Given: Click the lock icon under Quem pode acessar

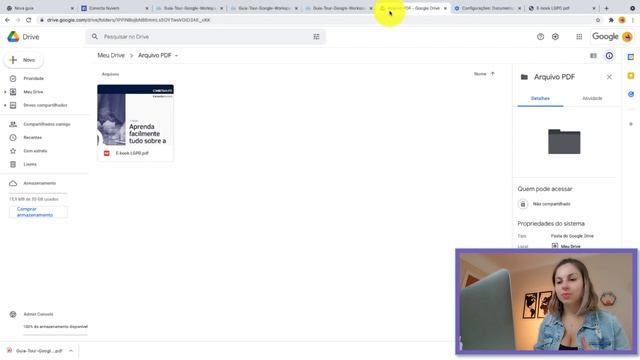Looking at the screenshot, I should click(523, 204).
